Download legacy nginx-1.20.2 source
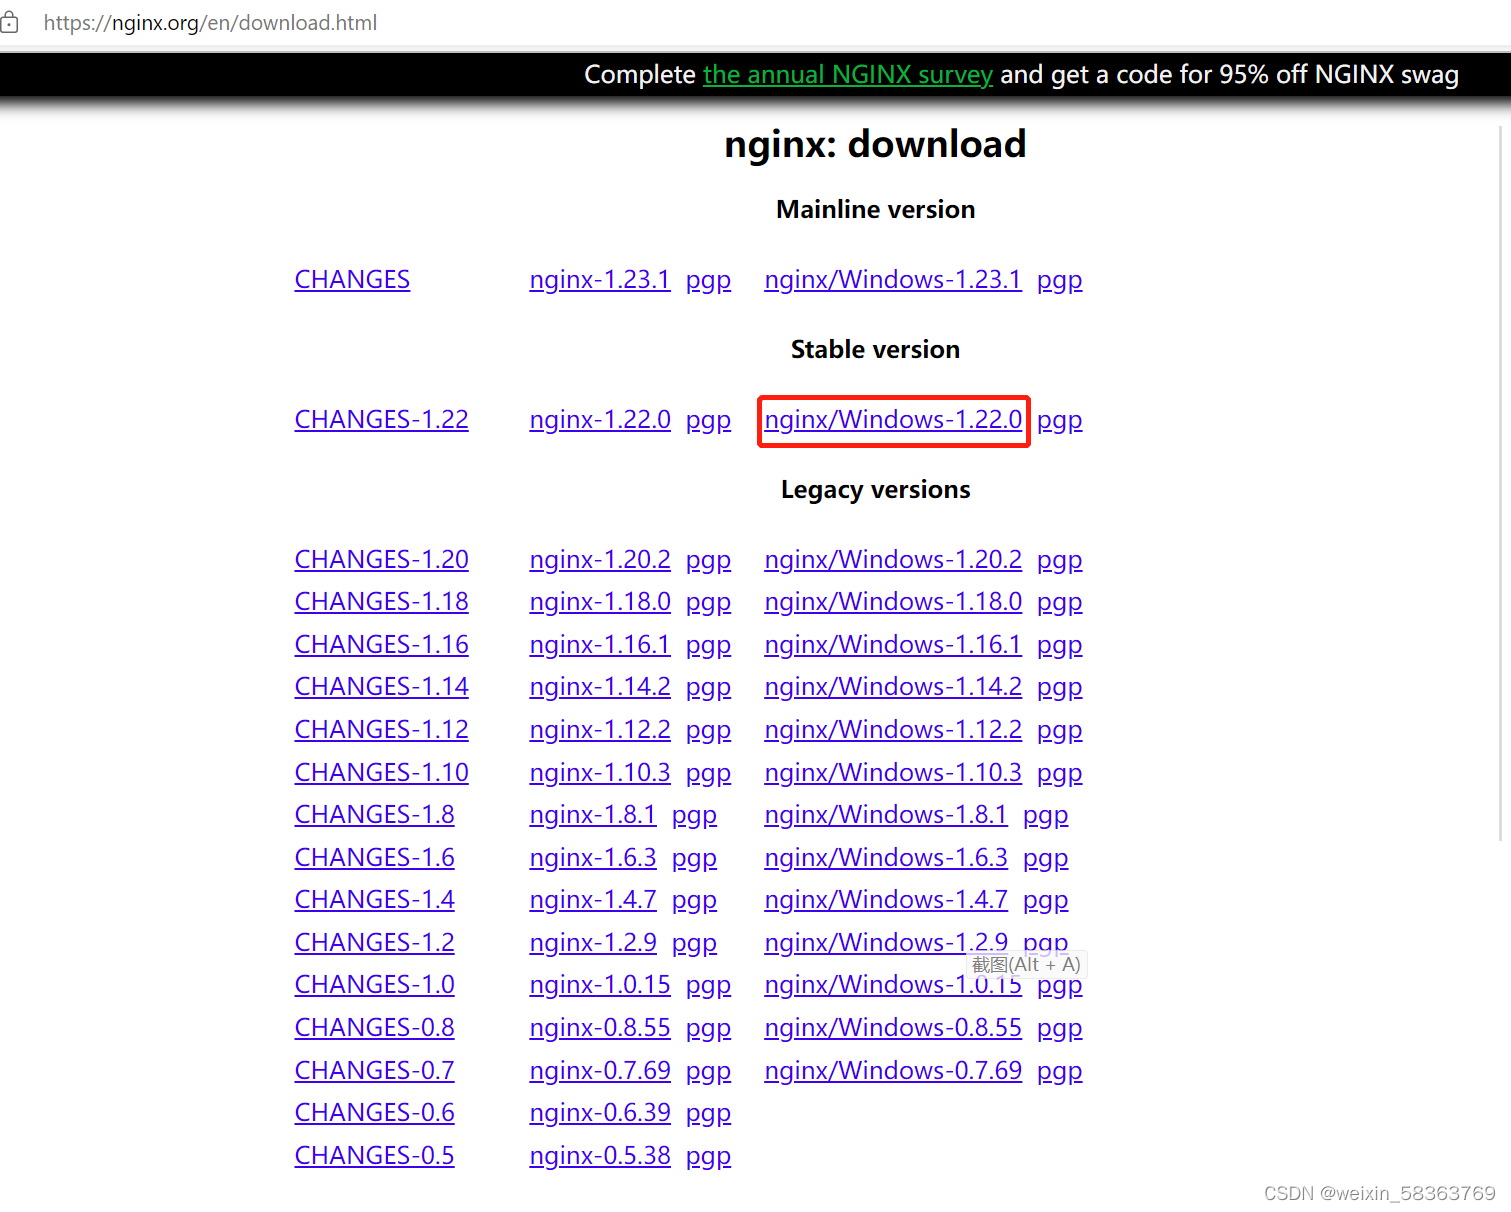 pyautogui.click(x=600, y=559)
